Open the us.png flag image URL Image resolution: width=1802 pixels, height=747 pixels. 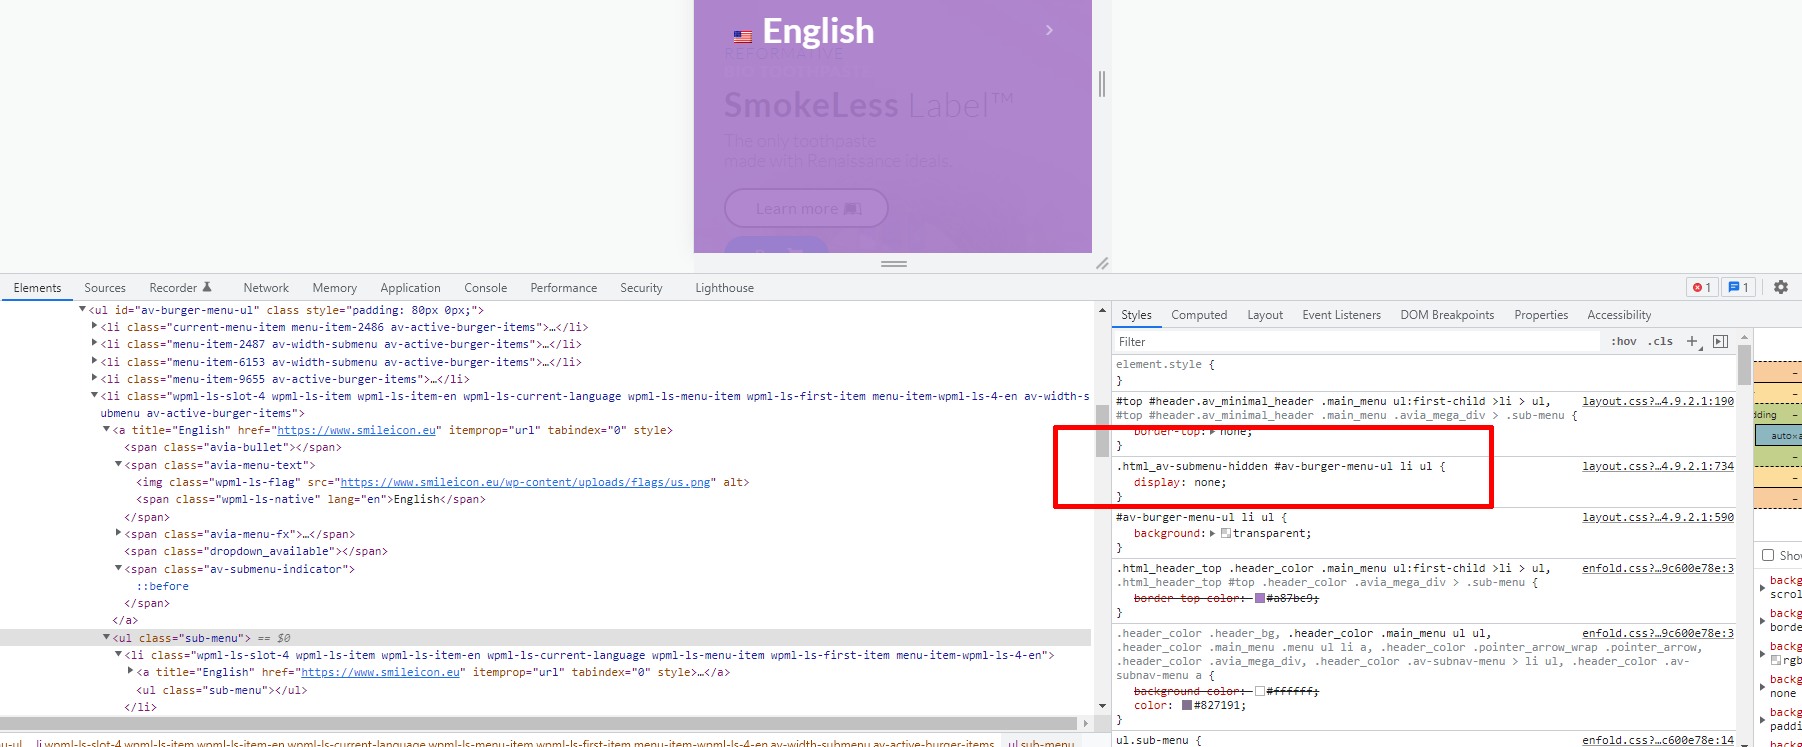tap(525, 482)
